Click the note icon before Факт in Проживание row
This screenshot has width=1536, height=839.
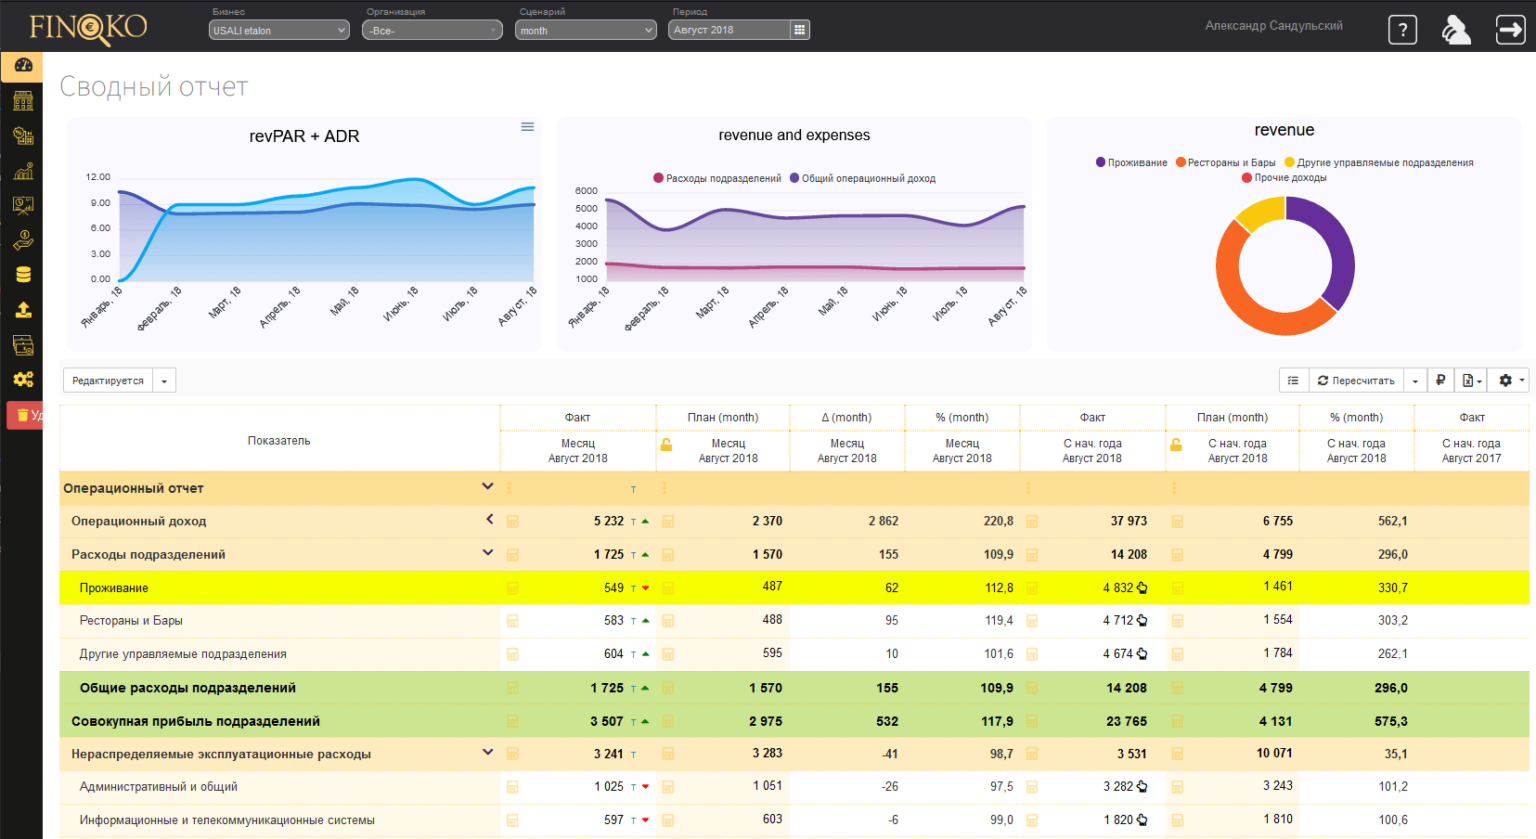513,588
